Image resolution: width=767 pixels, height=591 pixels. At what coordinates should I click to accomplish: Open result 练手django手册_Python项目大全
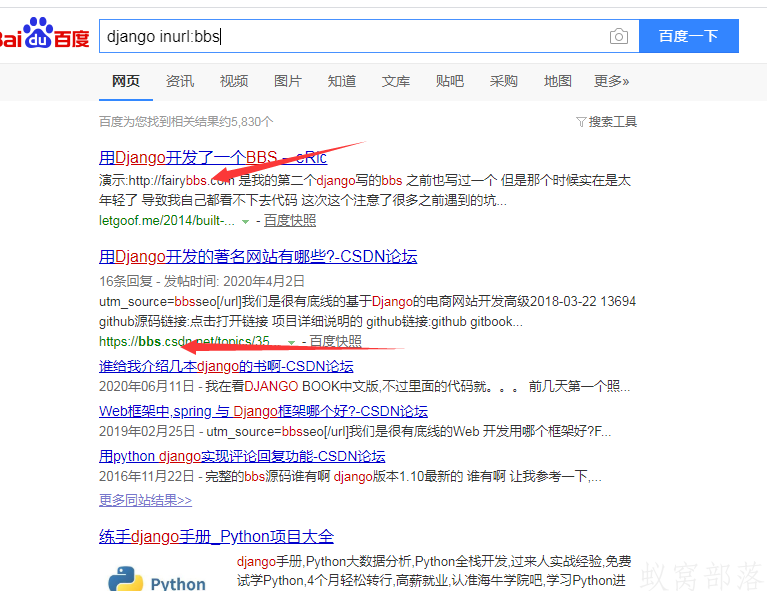coord(216,537)
